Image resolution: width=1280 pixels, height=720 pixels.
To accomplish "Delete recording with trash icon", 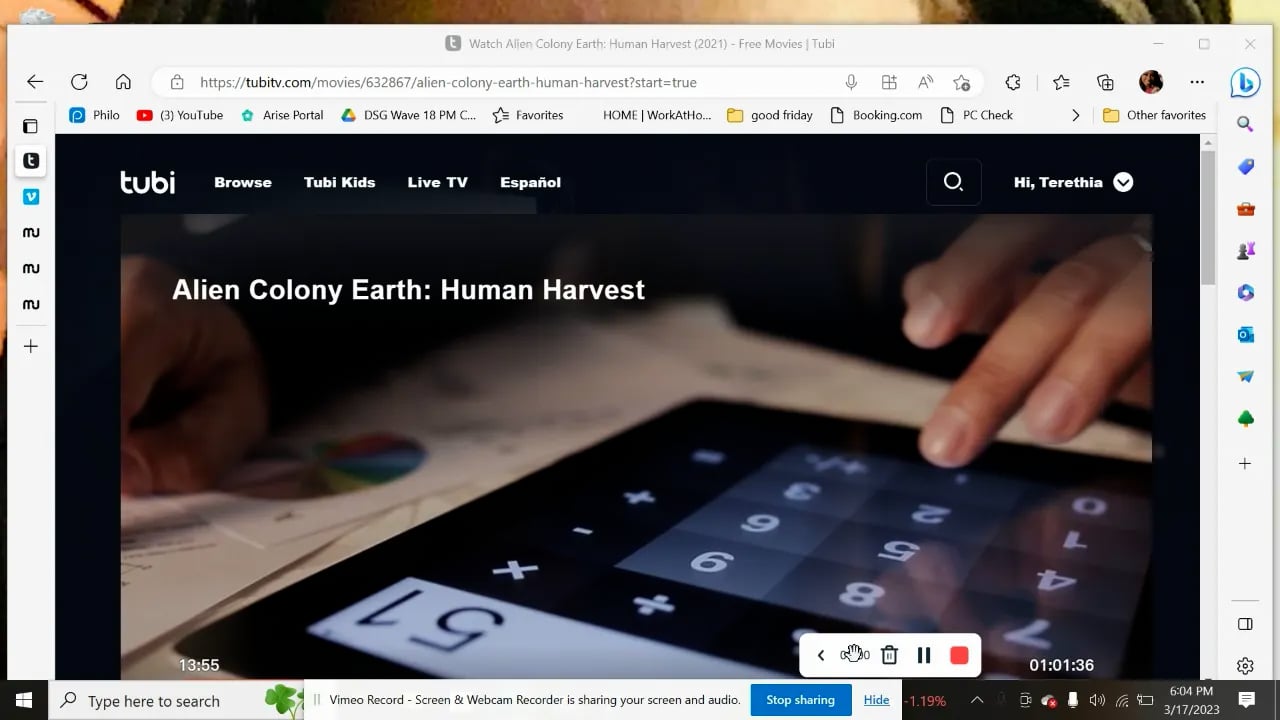I will click(x=889, y=655).
